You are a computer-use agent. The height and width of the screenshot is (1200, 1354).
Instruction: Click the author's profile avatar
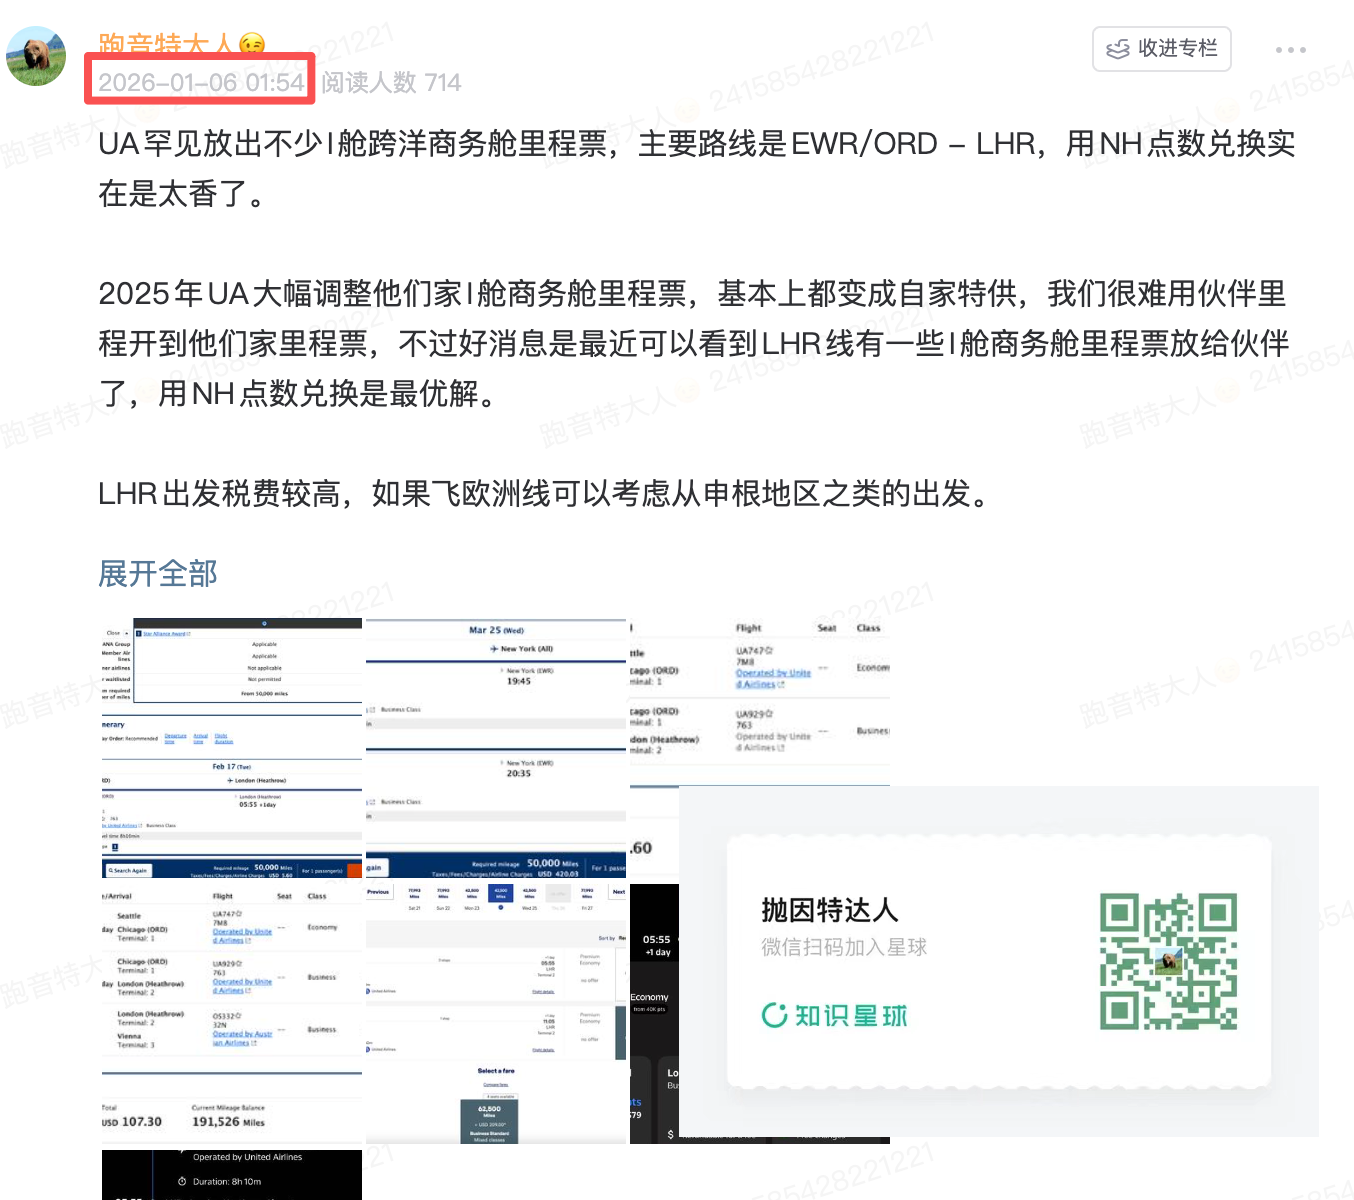pyautogui.click(x=36, y=55)
